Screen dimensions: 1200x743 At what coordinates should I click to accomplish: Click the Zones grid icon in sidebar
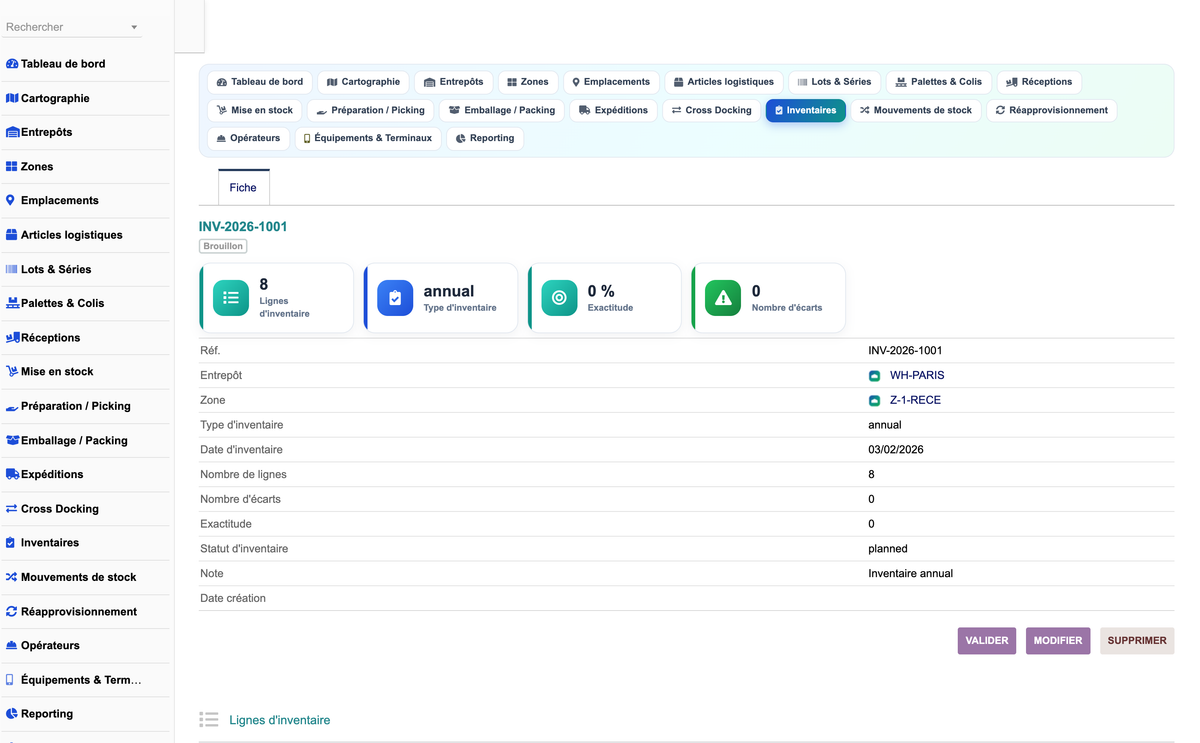tap(12, 167)
